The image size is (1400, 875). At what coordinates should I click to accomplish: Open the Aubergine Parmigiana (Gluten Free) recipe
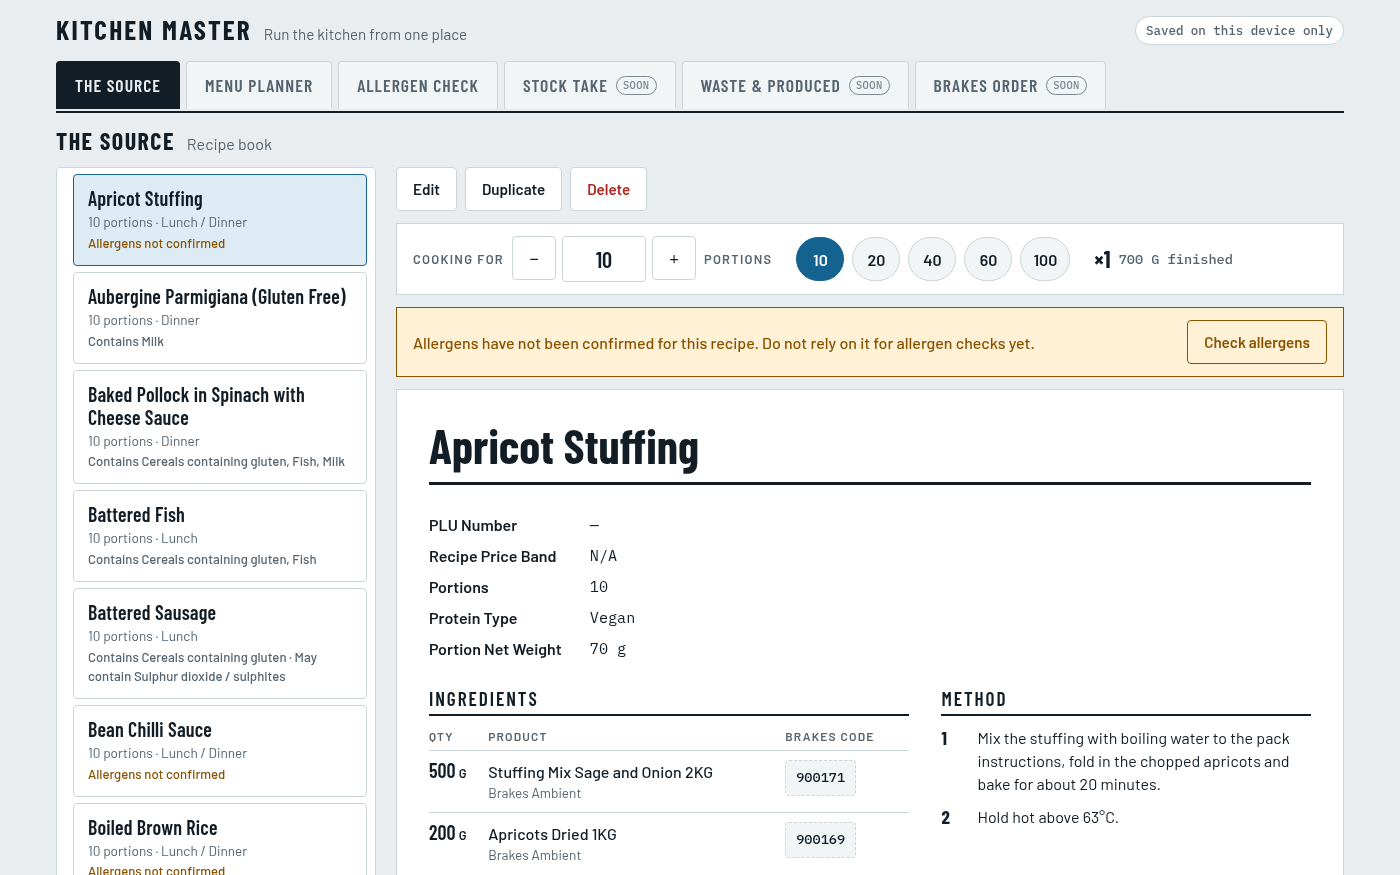[220, 318]
